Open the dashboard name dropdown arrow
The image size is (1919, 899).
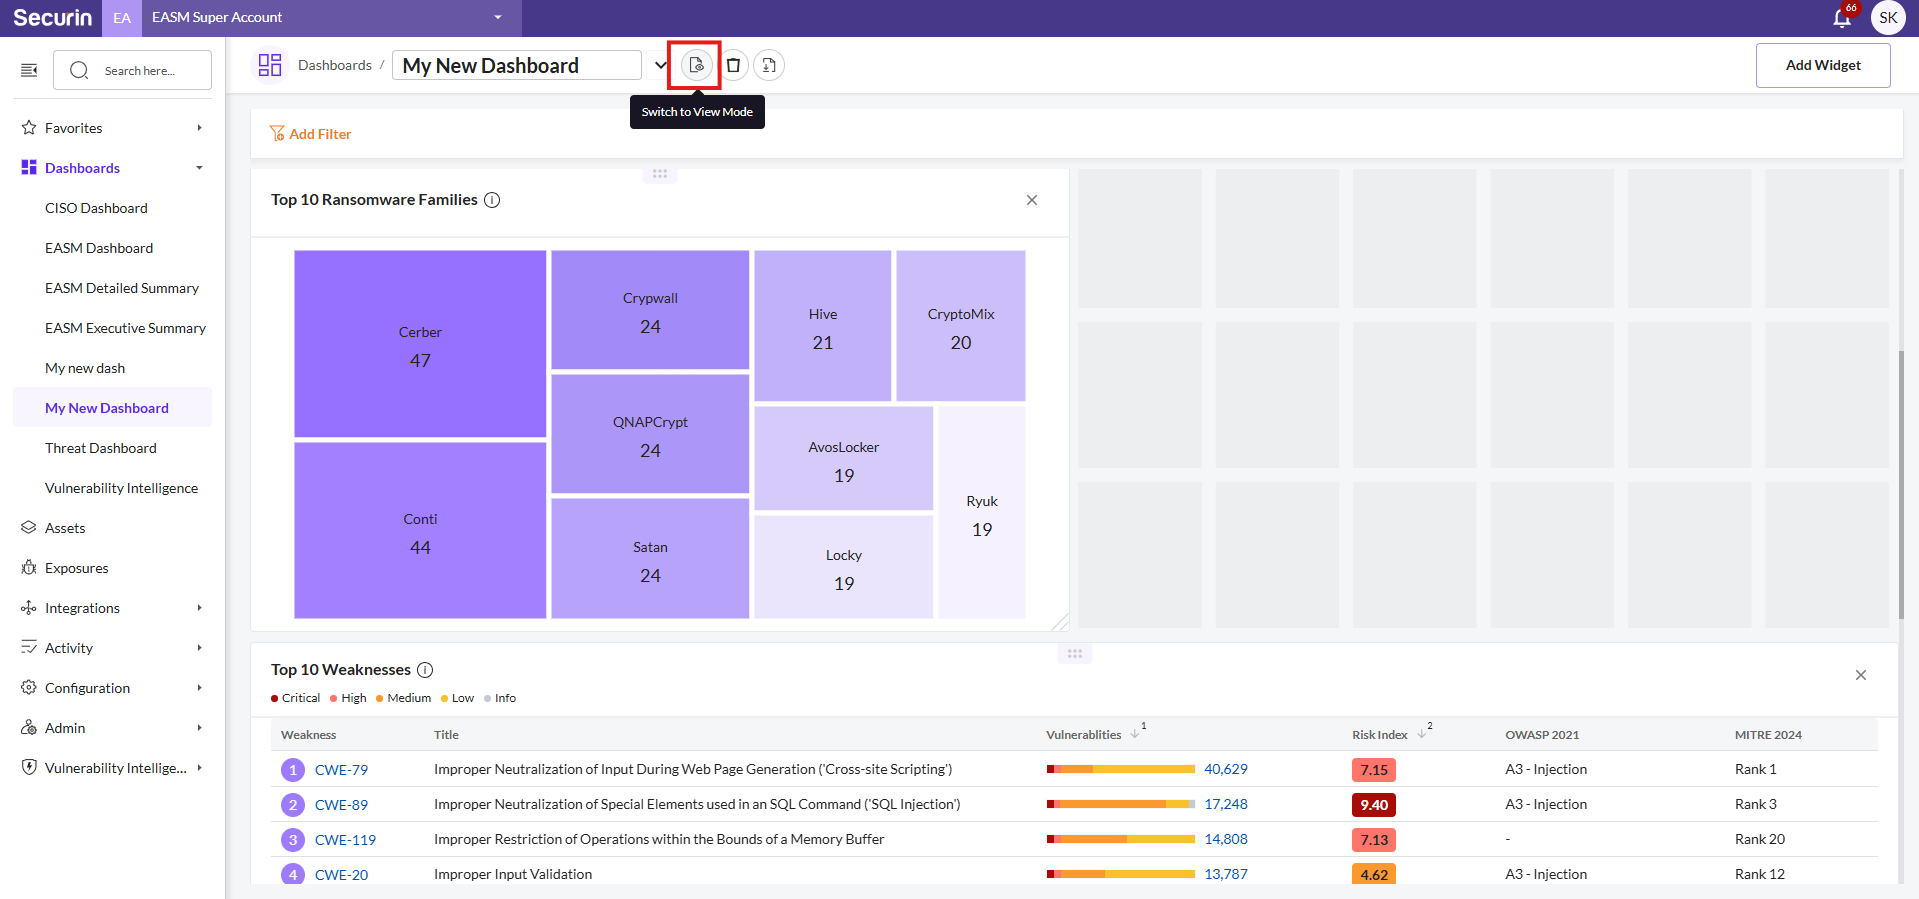(660, 65)
